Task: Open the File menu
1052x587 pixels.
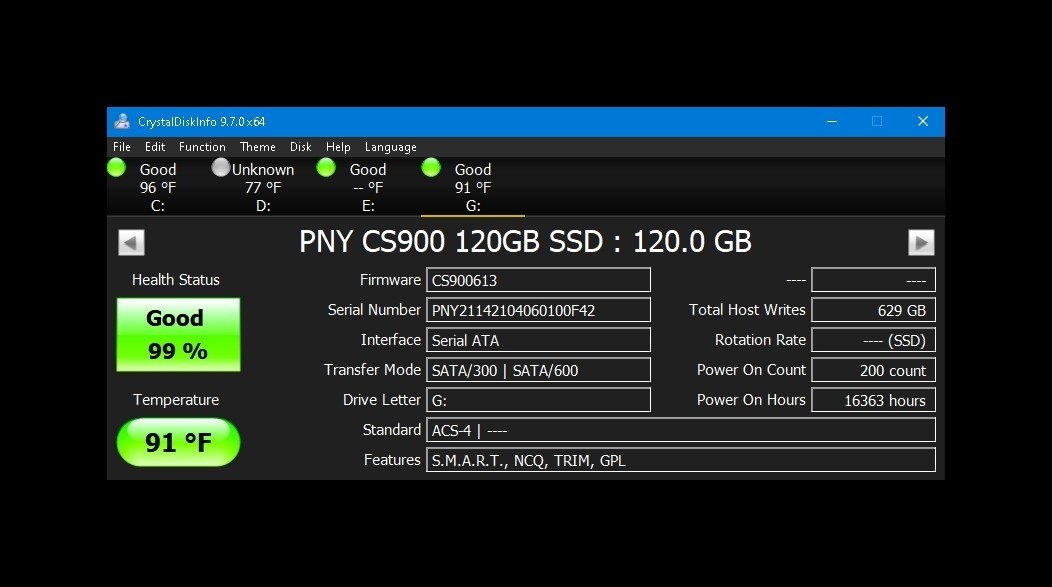Action: point(121,147)
